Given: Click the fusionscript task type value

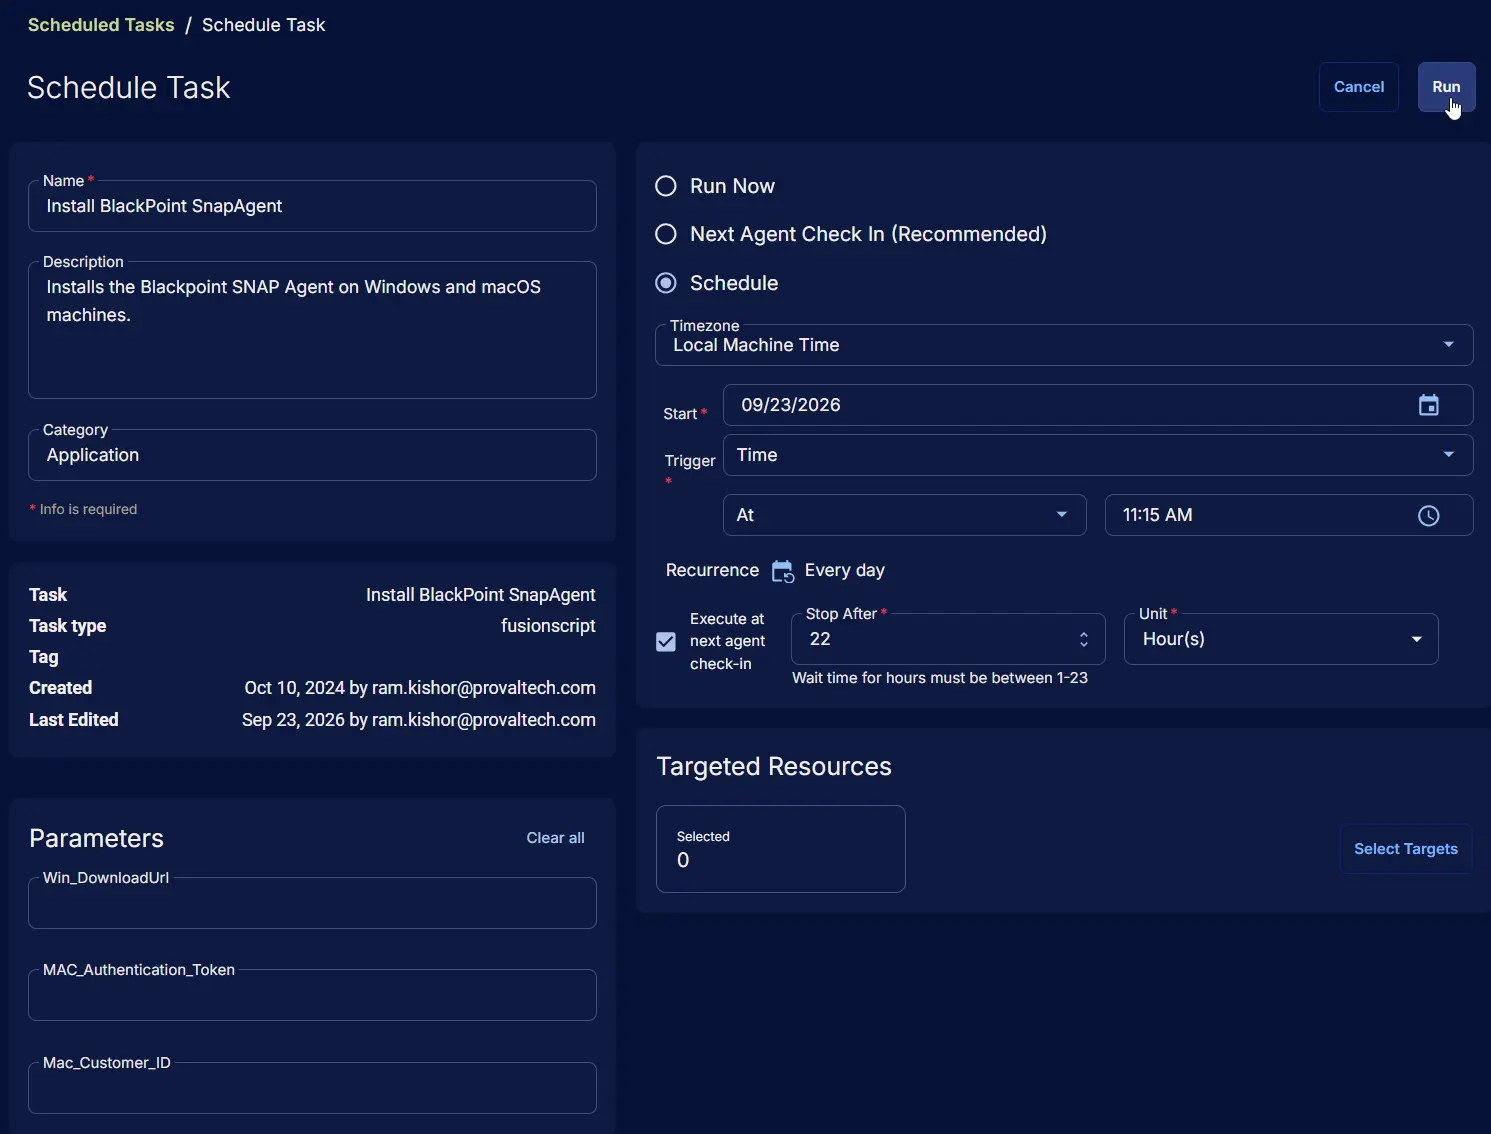Looking at the screenshot, I should click(548, 626).
